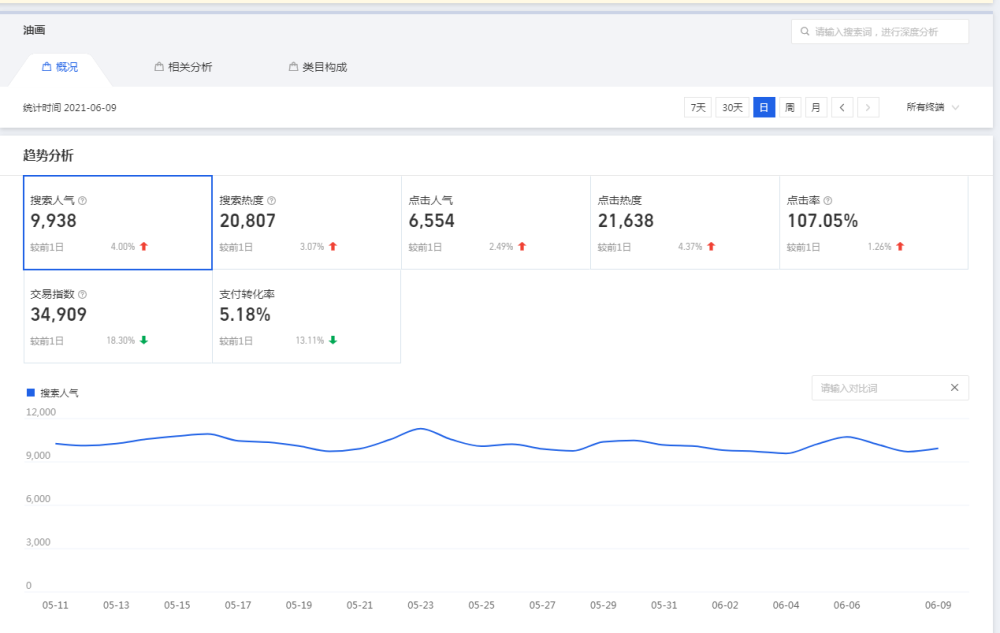Open the 概况 tab
1000x633 pixels.
click(60, 67)
